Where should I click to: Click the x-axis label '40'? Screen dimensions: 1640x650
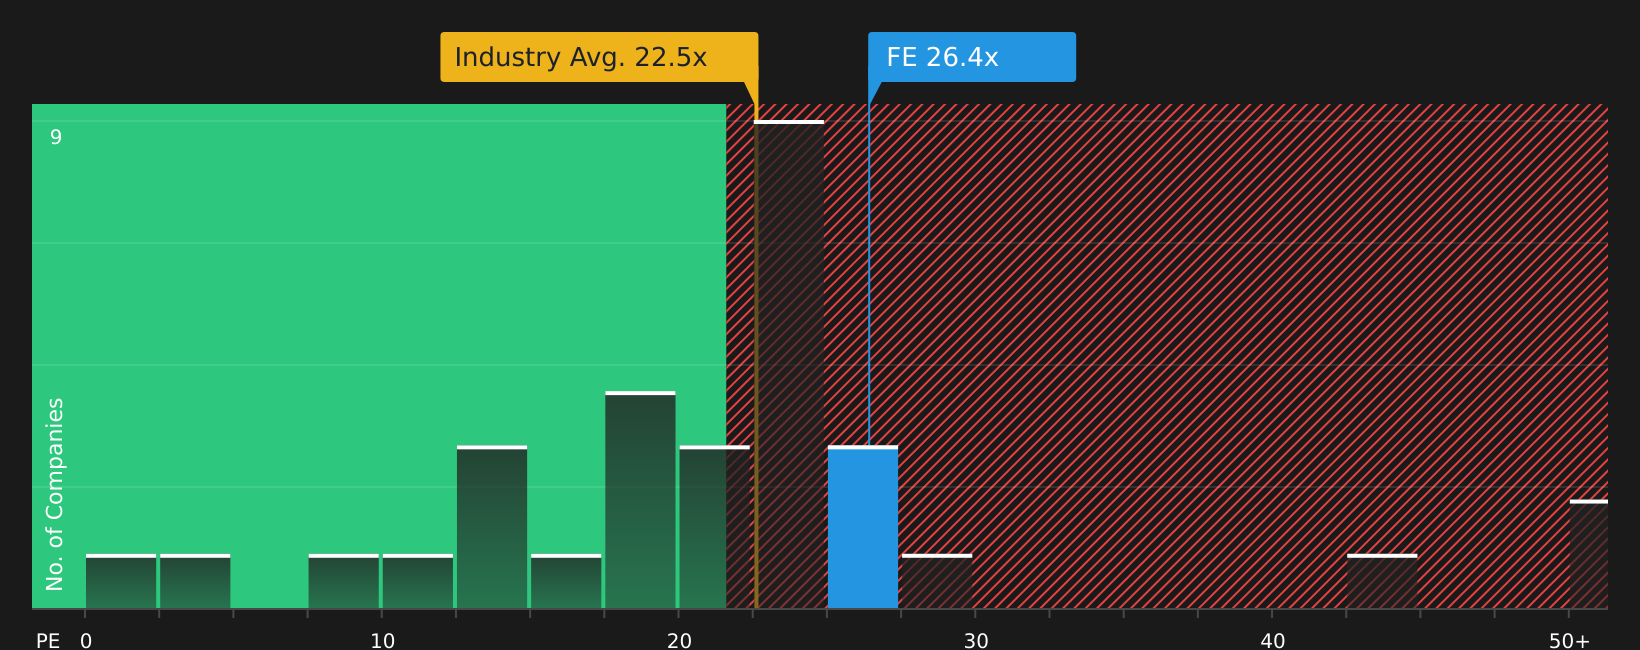point(1273,641)
